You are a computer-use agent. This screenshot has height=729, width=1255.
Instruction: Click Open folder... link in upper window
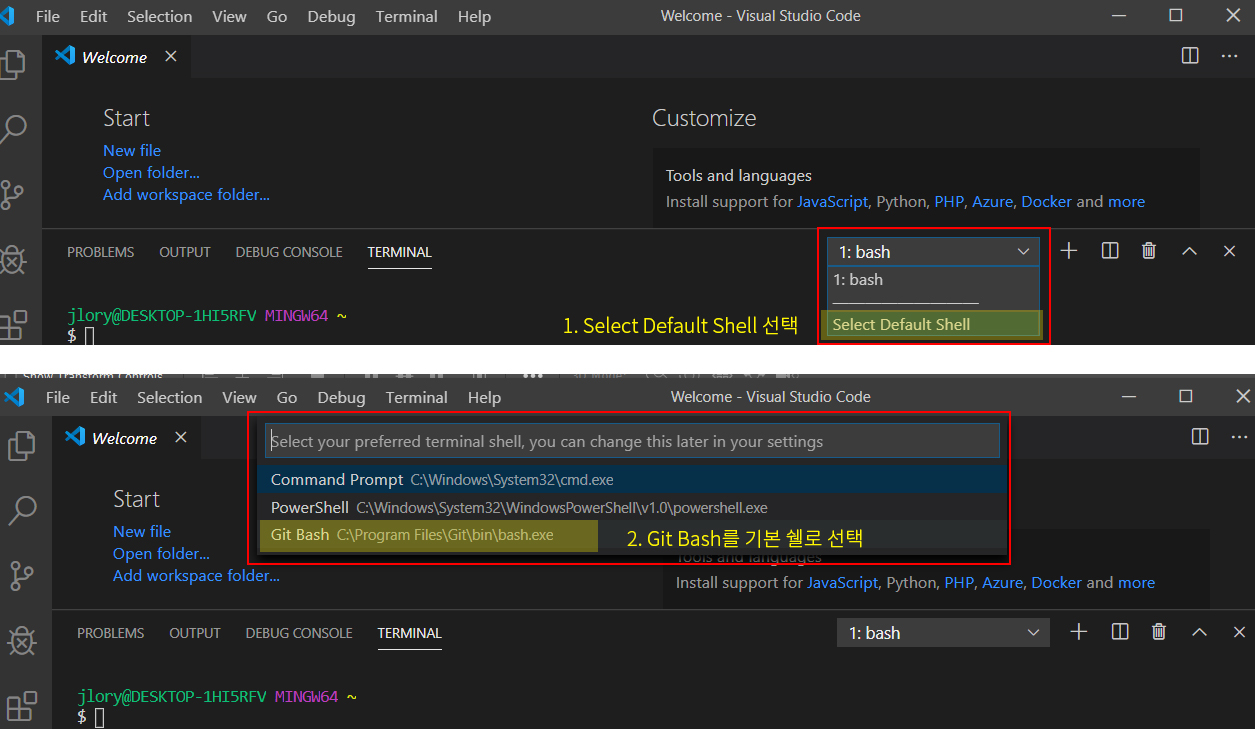tap(151, 172)
